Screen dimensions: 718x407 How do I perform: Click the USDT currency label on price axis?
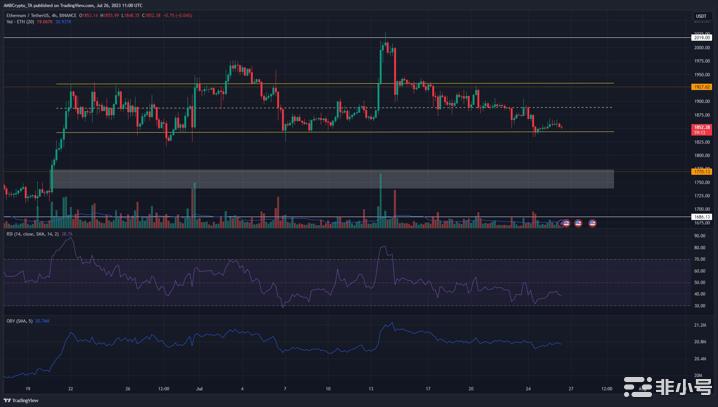point(701,14)
